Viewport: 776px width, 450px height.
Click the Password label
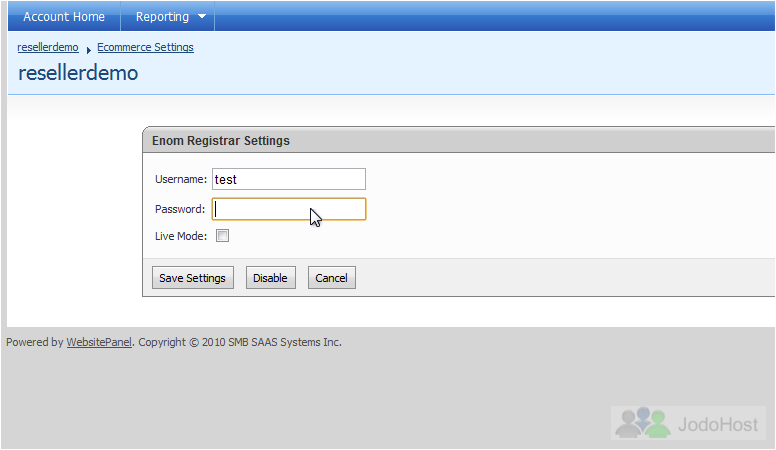[180, 209]
